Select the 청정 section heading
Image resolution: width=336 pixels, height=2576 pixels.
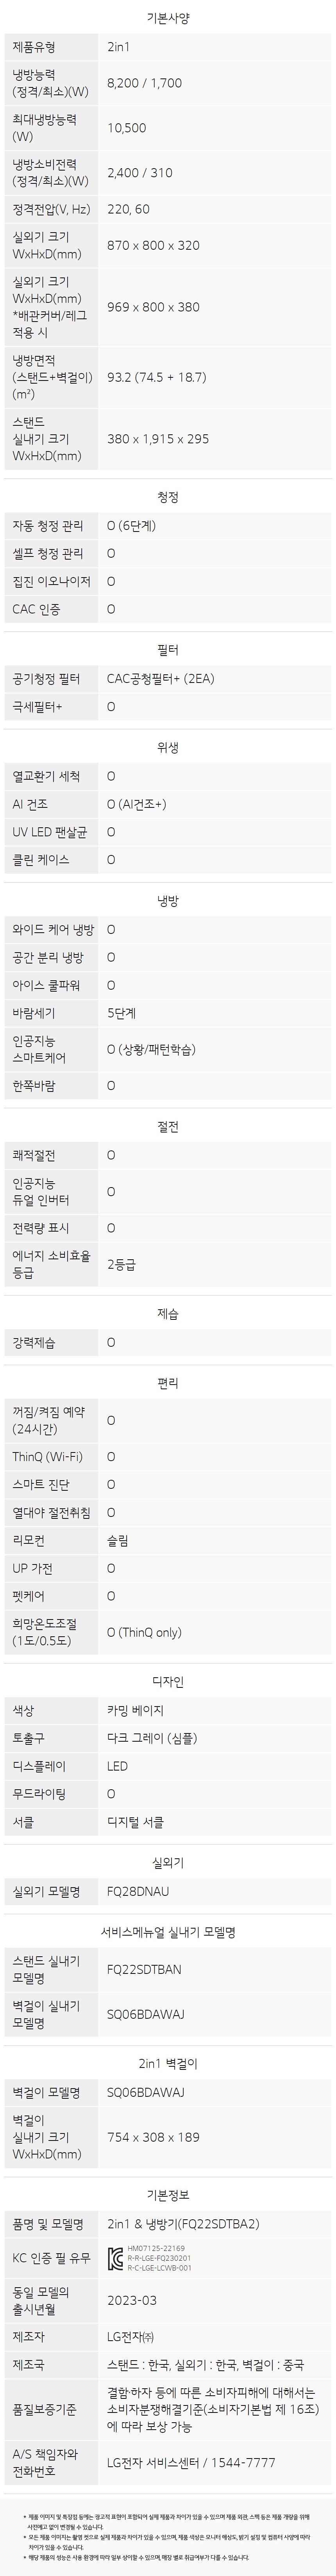[x=168, y=497]
